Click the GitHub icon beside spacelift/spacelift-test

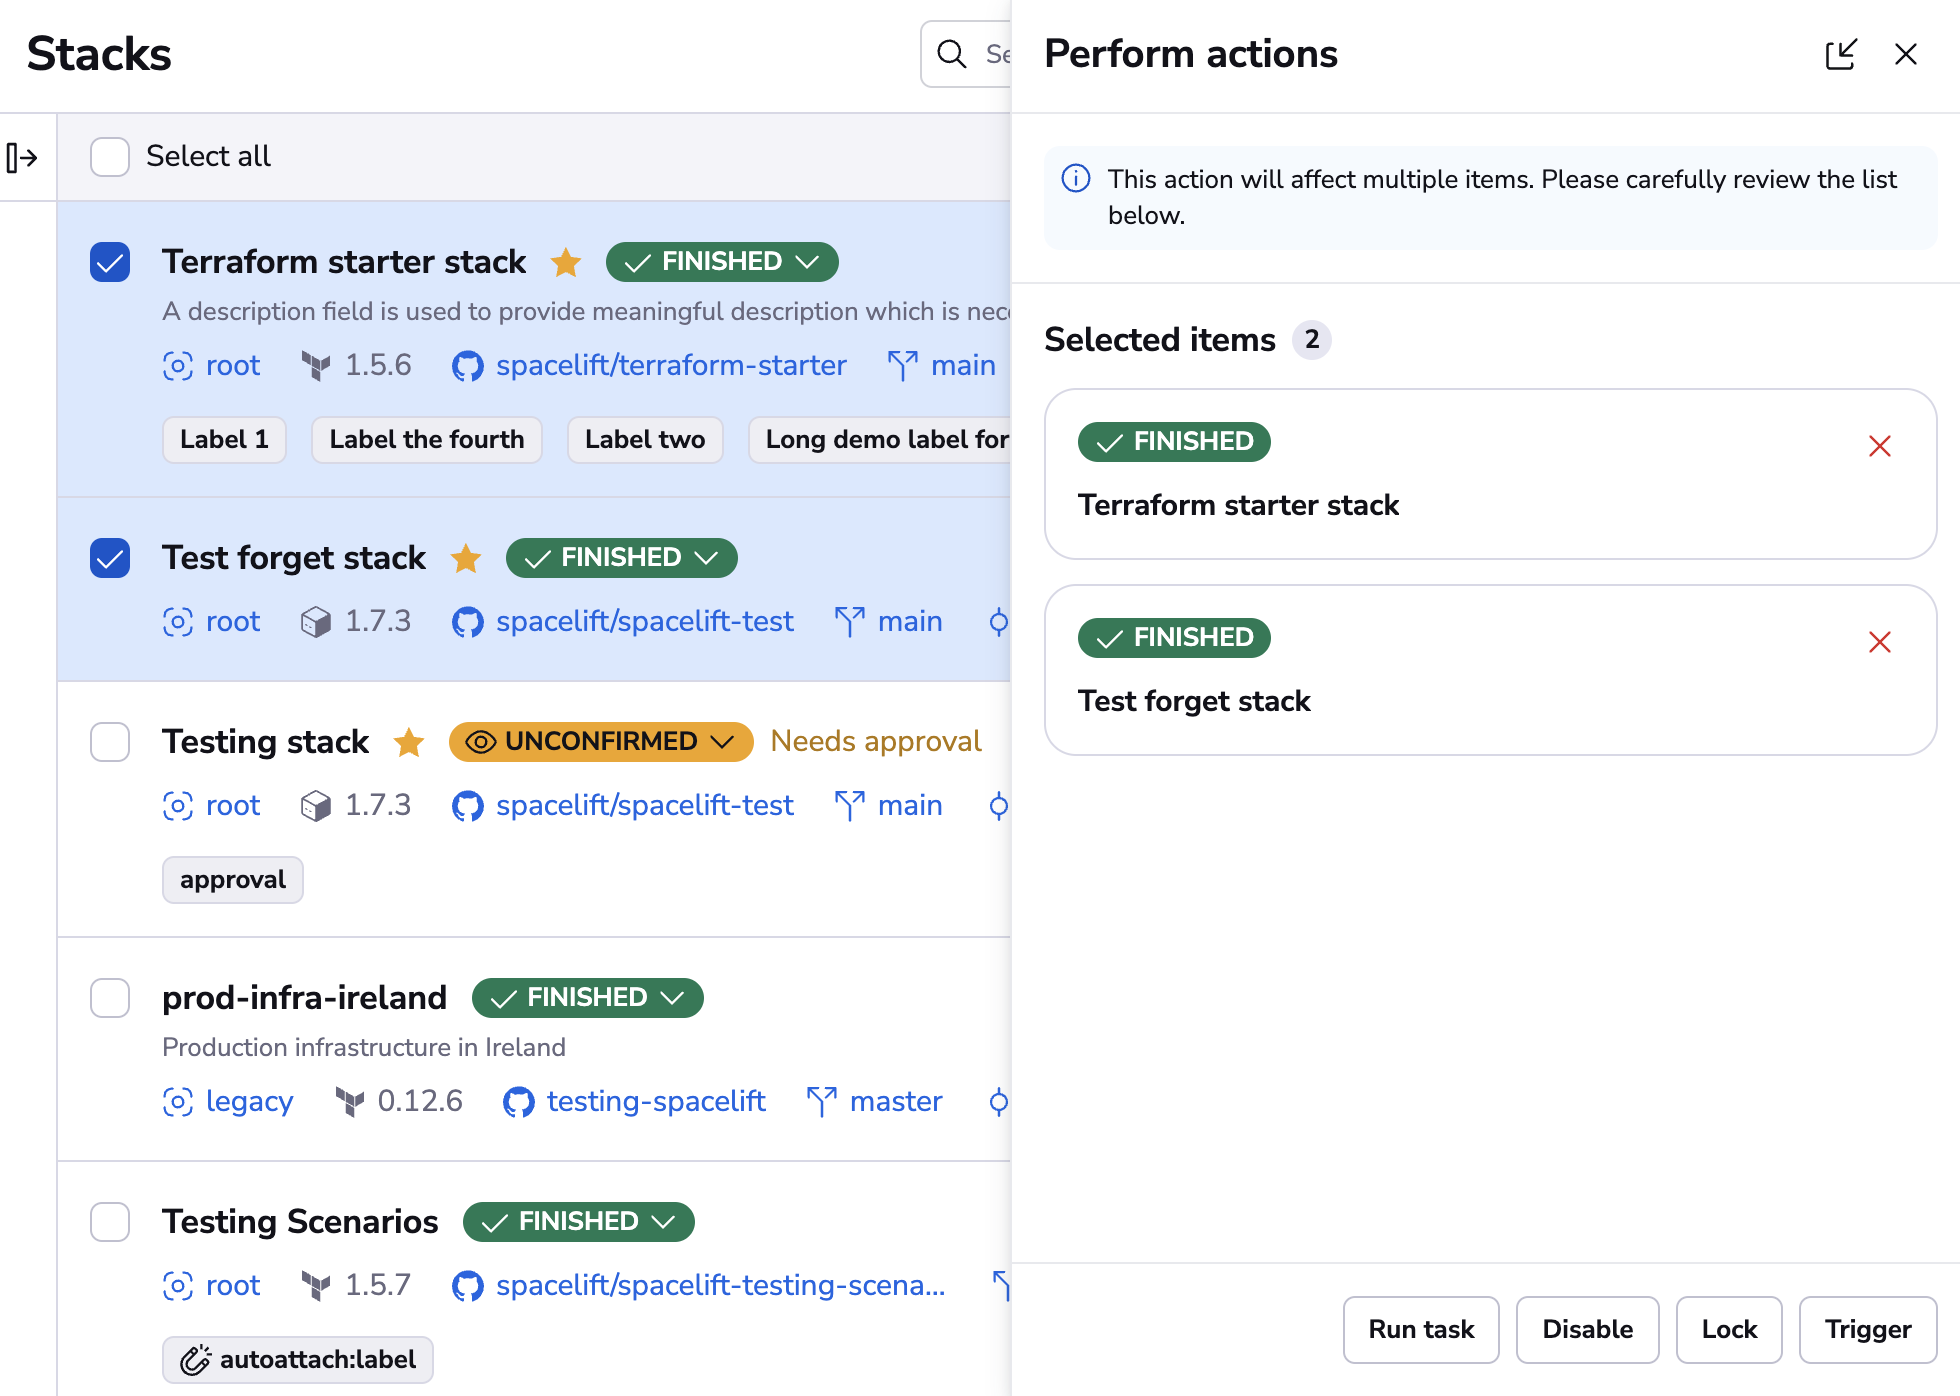tap(467, 621)
